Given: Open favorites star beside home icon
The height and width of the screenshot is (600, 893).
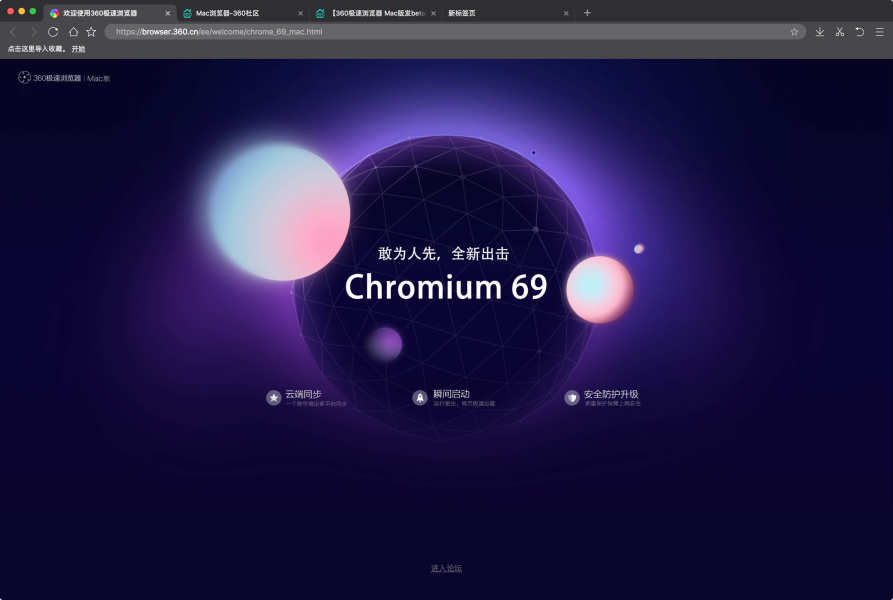Looking at the screenshot, I should pyautogui.click(x=91, y=32).
